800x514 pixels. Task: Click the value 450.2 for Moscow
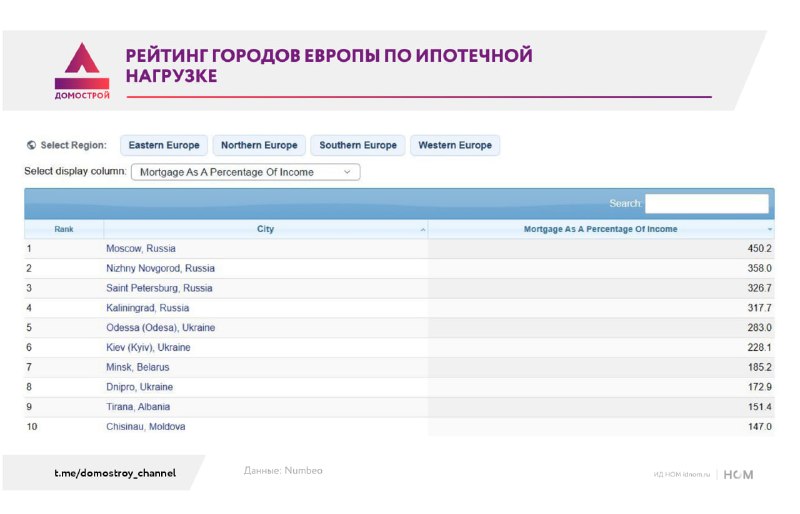(x=759, y=249)
